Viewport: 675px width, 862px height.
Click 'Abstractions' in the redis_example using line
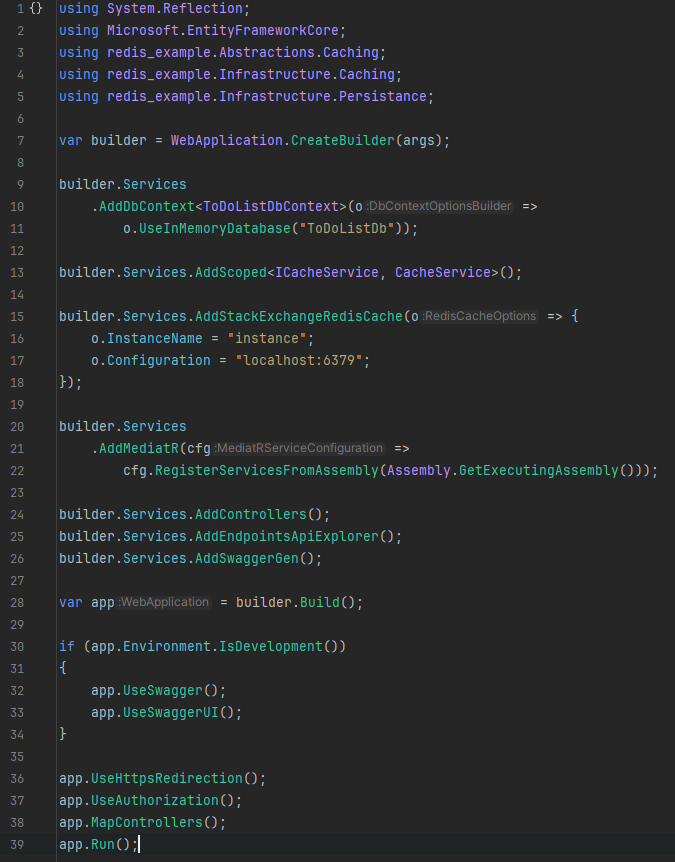tap(267, 52)
